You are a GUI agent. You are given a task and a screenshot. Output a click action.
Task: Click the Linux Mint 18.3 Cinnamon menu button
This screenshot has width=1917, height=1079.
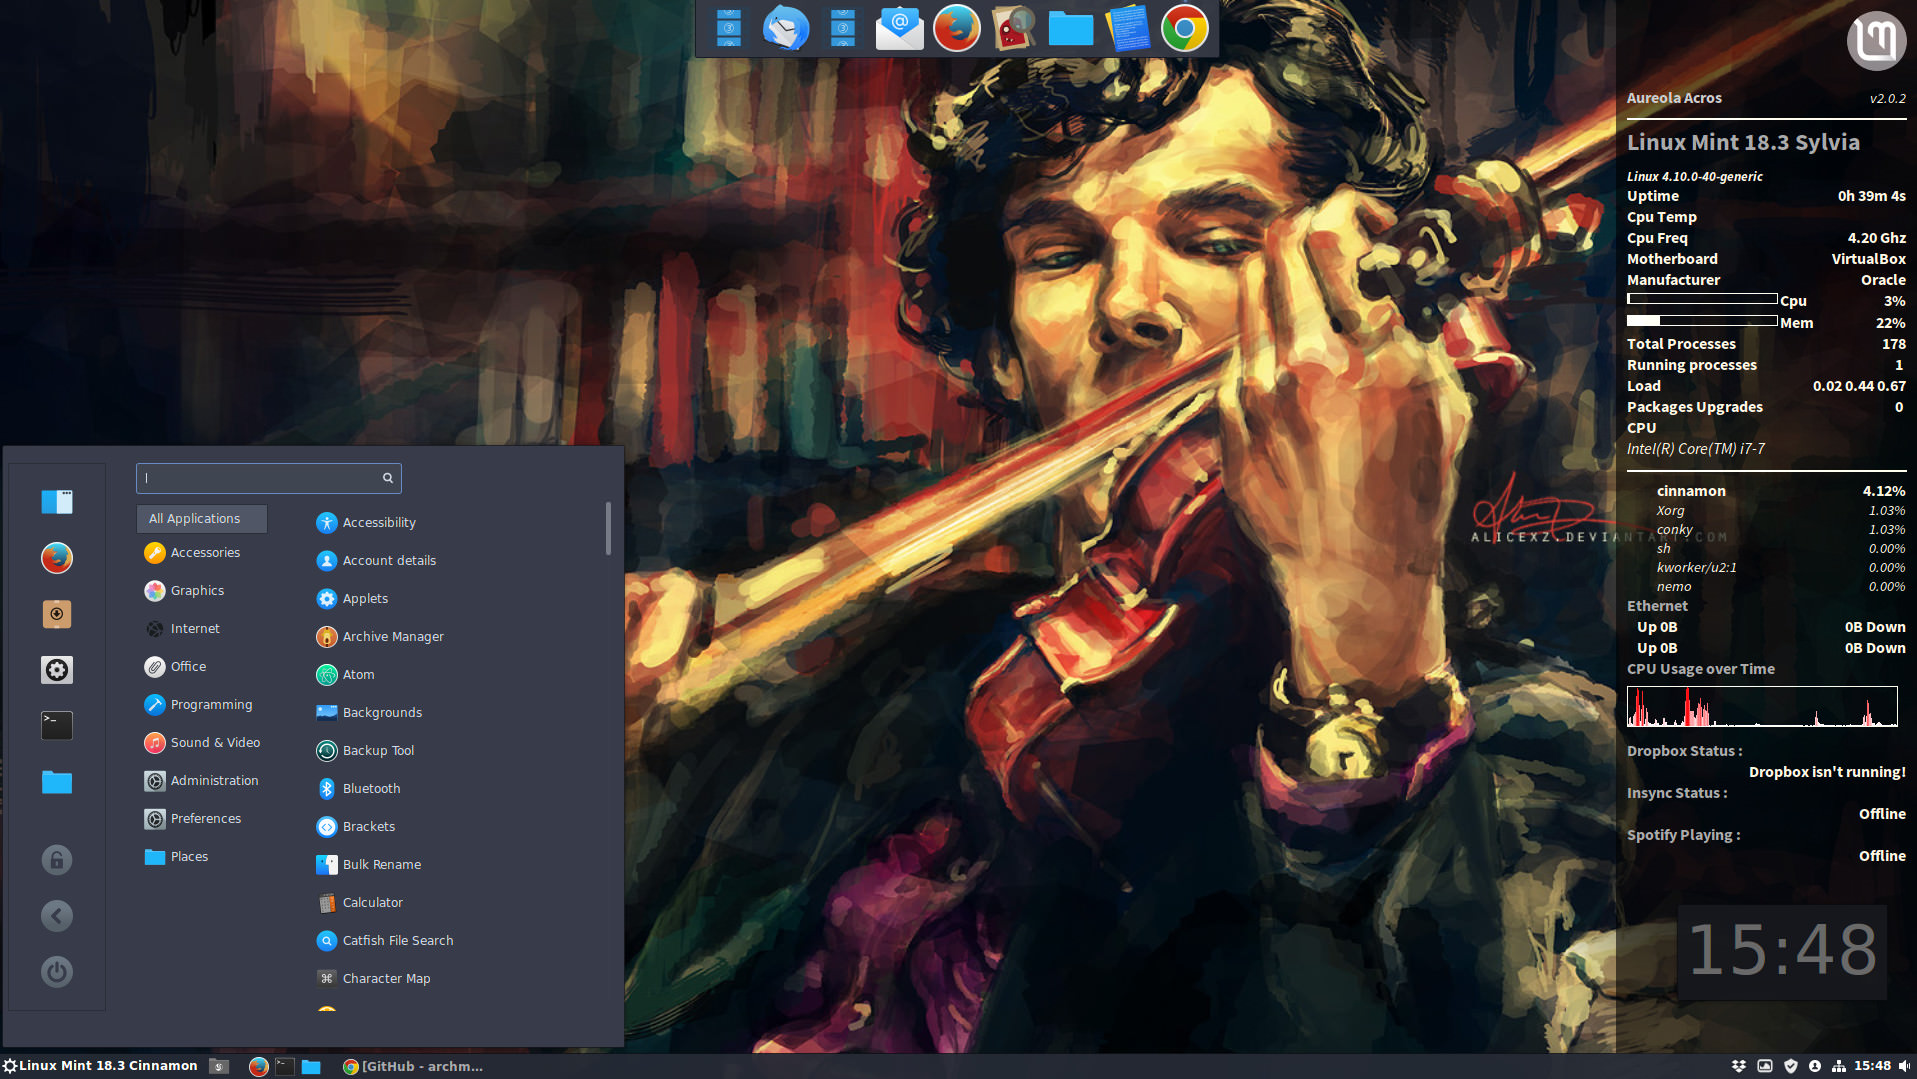(x=100, y=1066)
